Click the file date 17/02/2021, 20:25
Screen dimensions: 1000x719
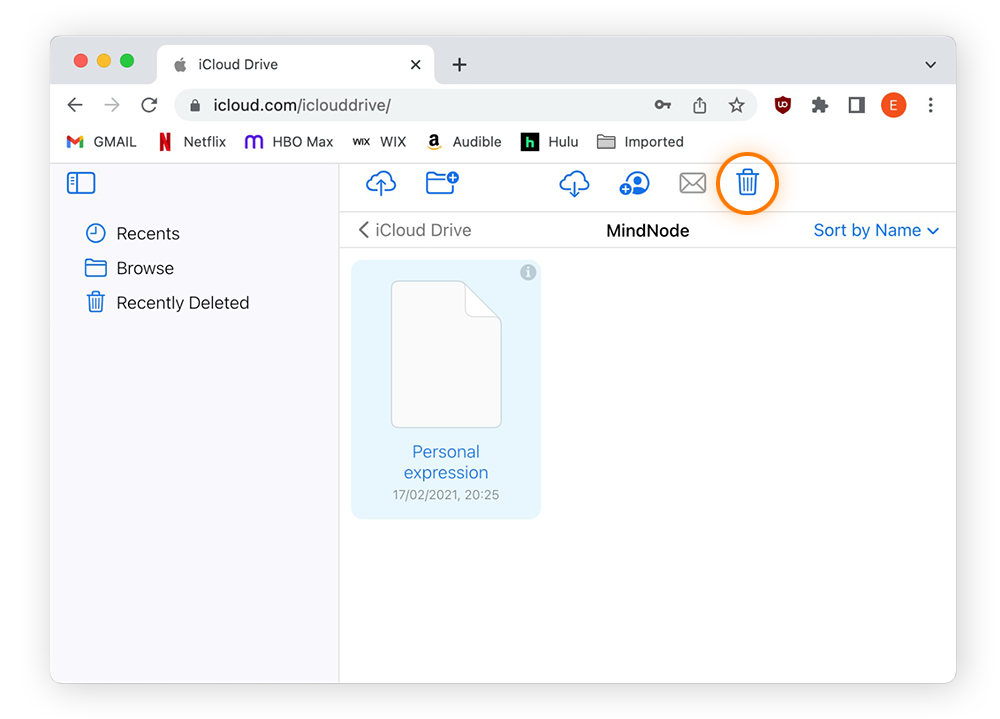coord(446,494)
